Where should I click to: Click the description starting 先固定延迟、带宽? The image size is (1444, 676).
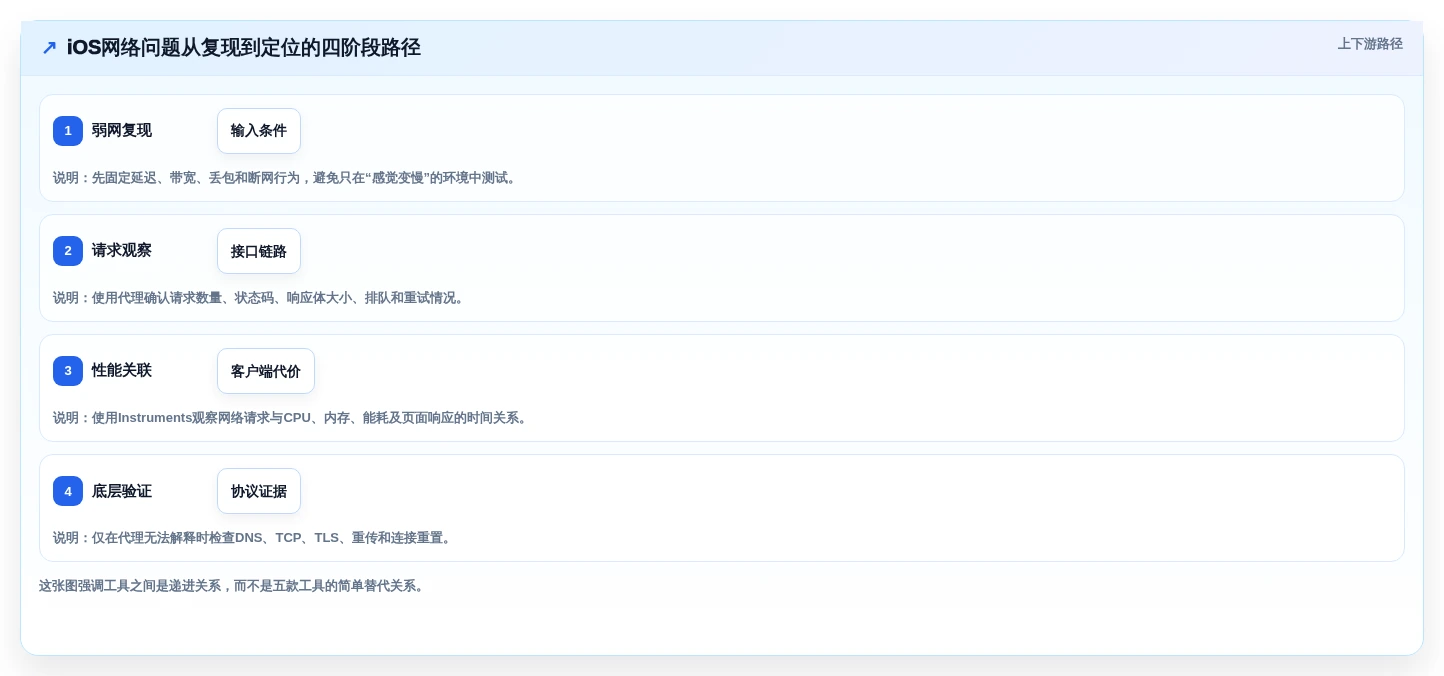(x=287, y=178)
